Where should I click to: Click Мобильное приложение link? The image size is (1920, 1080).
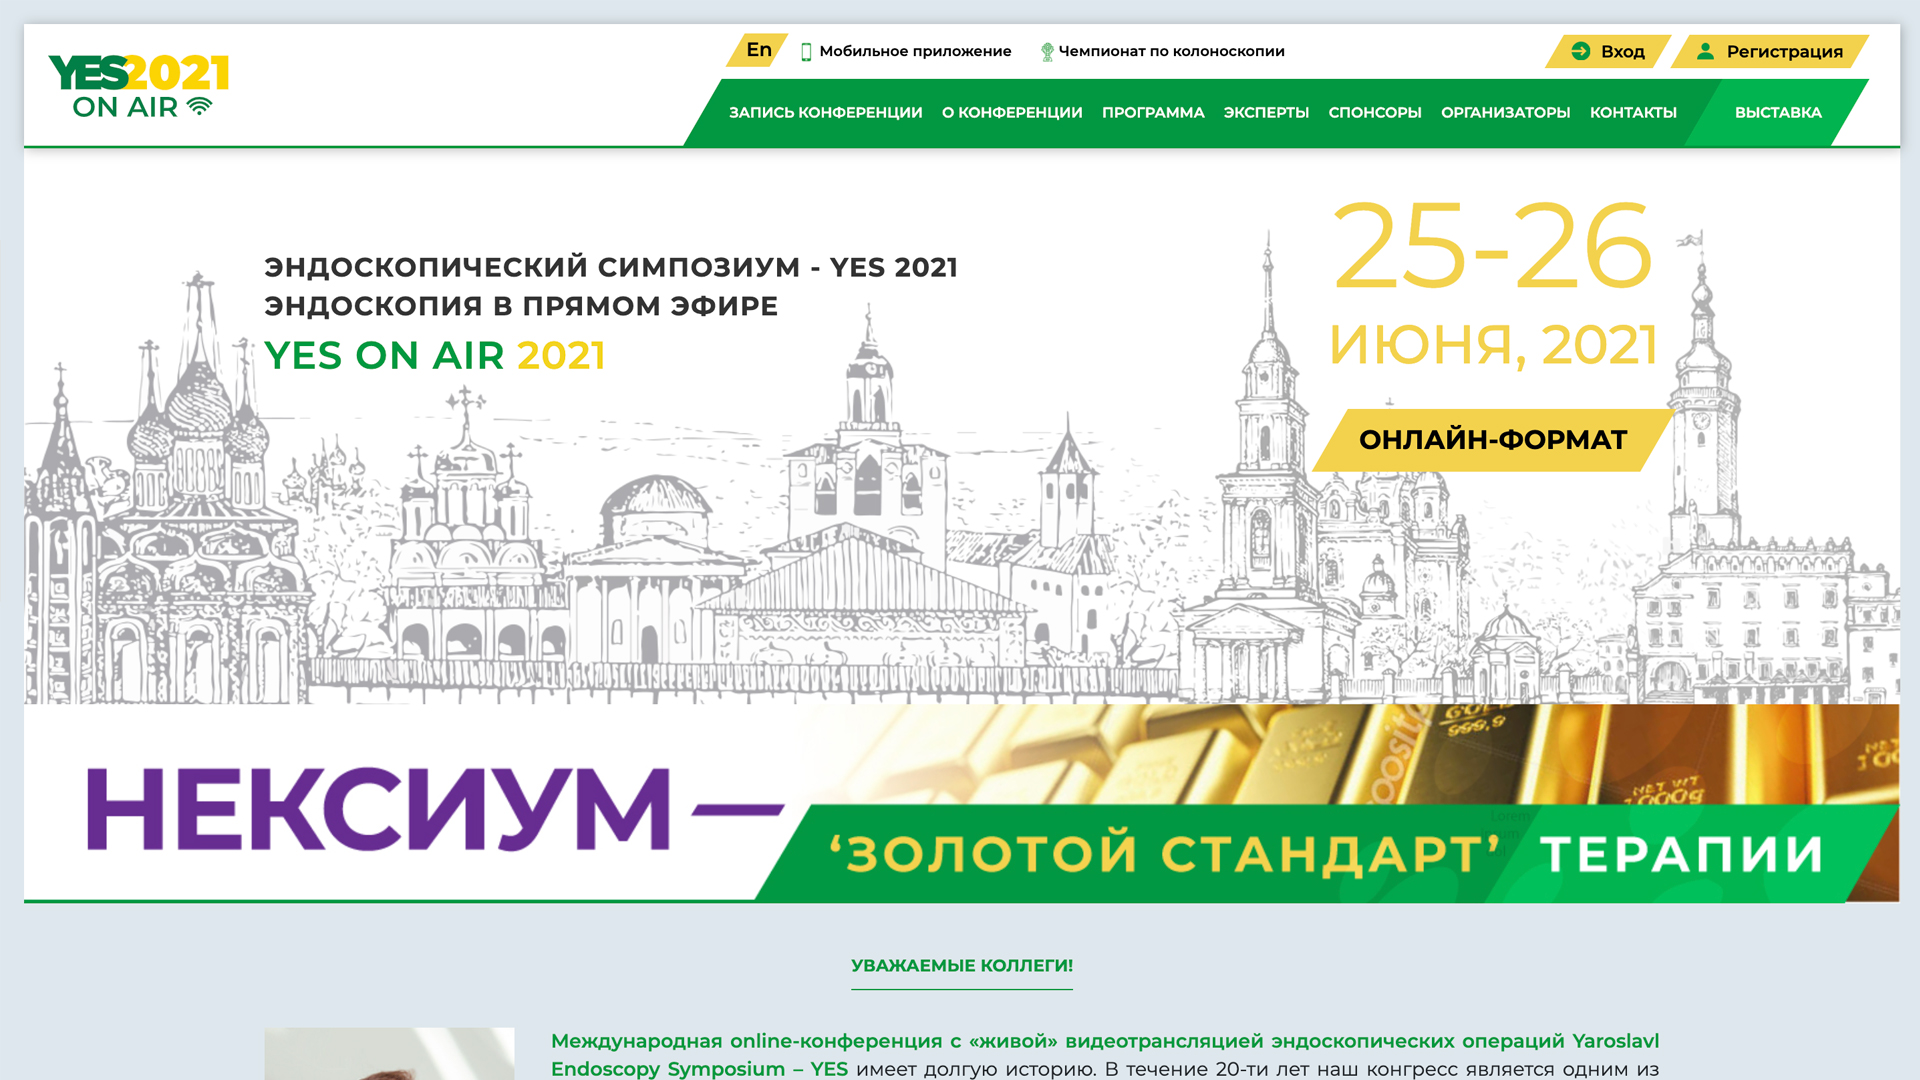[914, 51]
